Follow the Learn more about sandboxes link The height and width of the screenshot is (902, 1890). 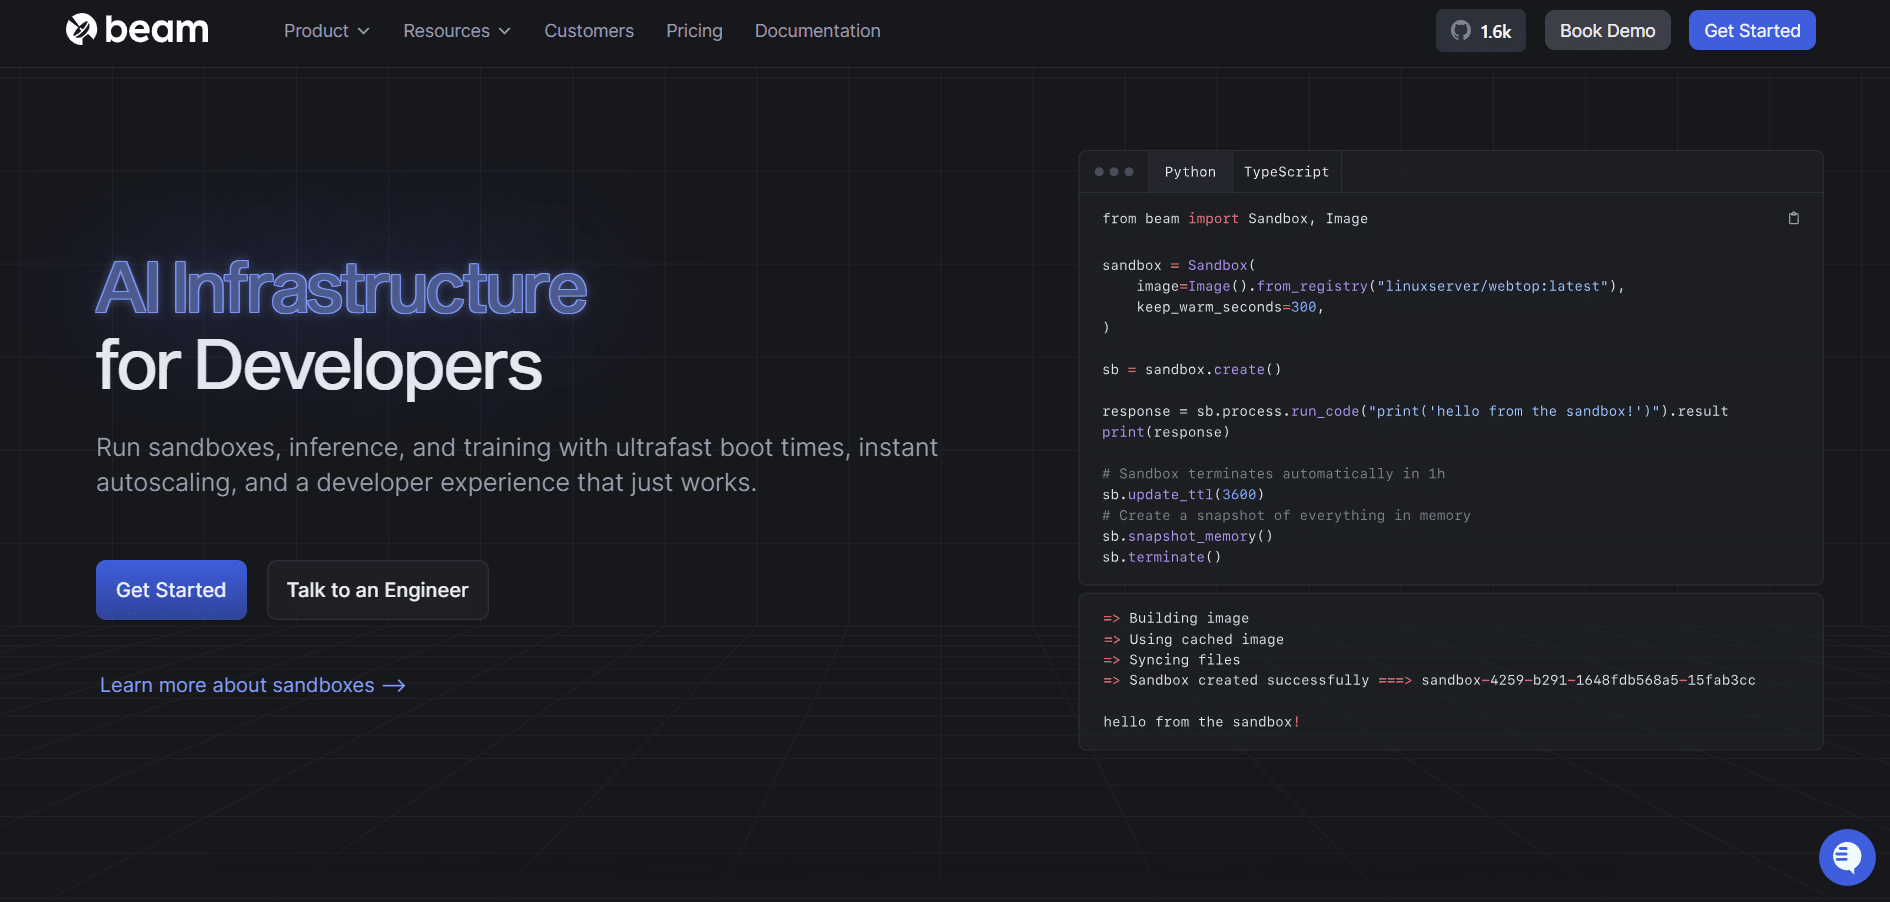click(x=253, y=685)
